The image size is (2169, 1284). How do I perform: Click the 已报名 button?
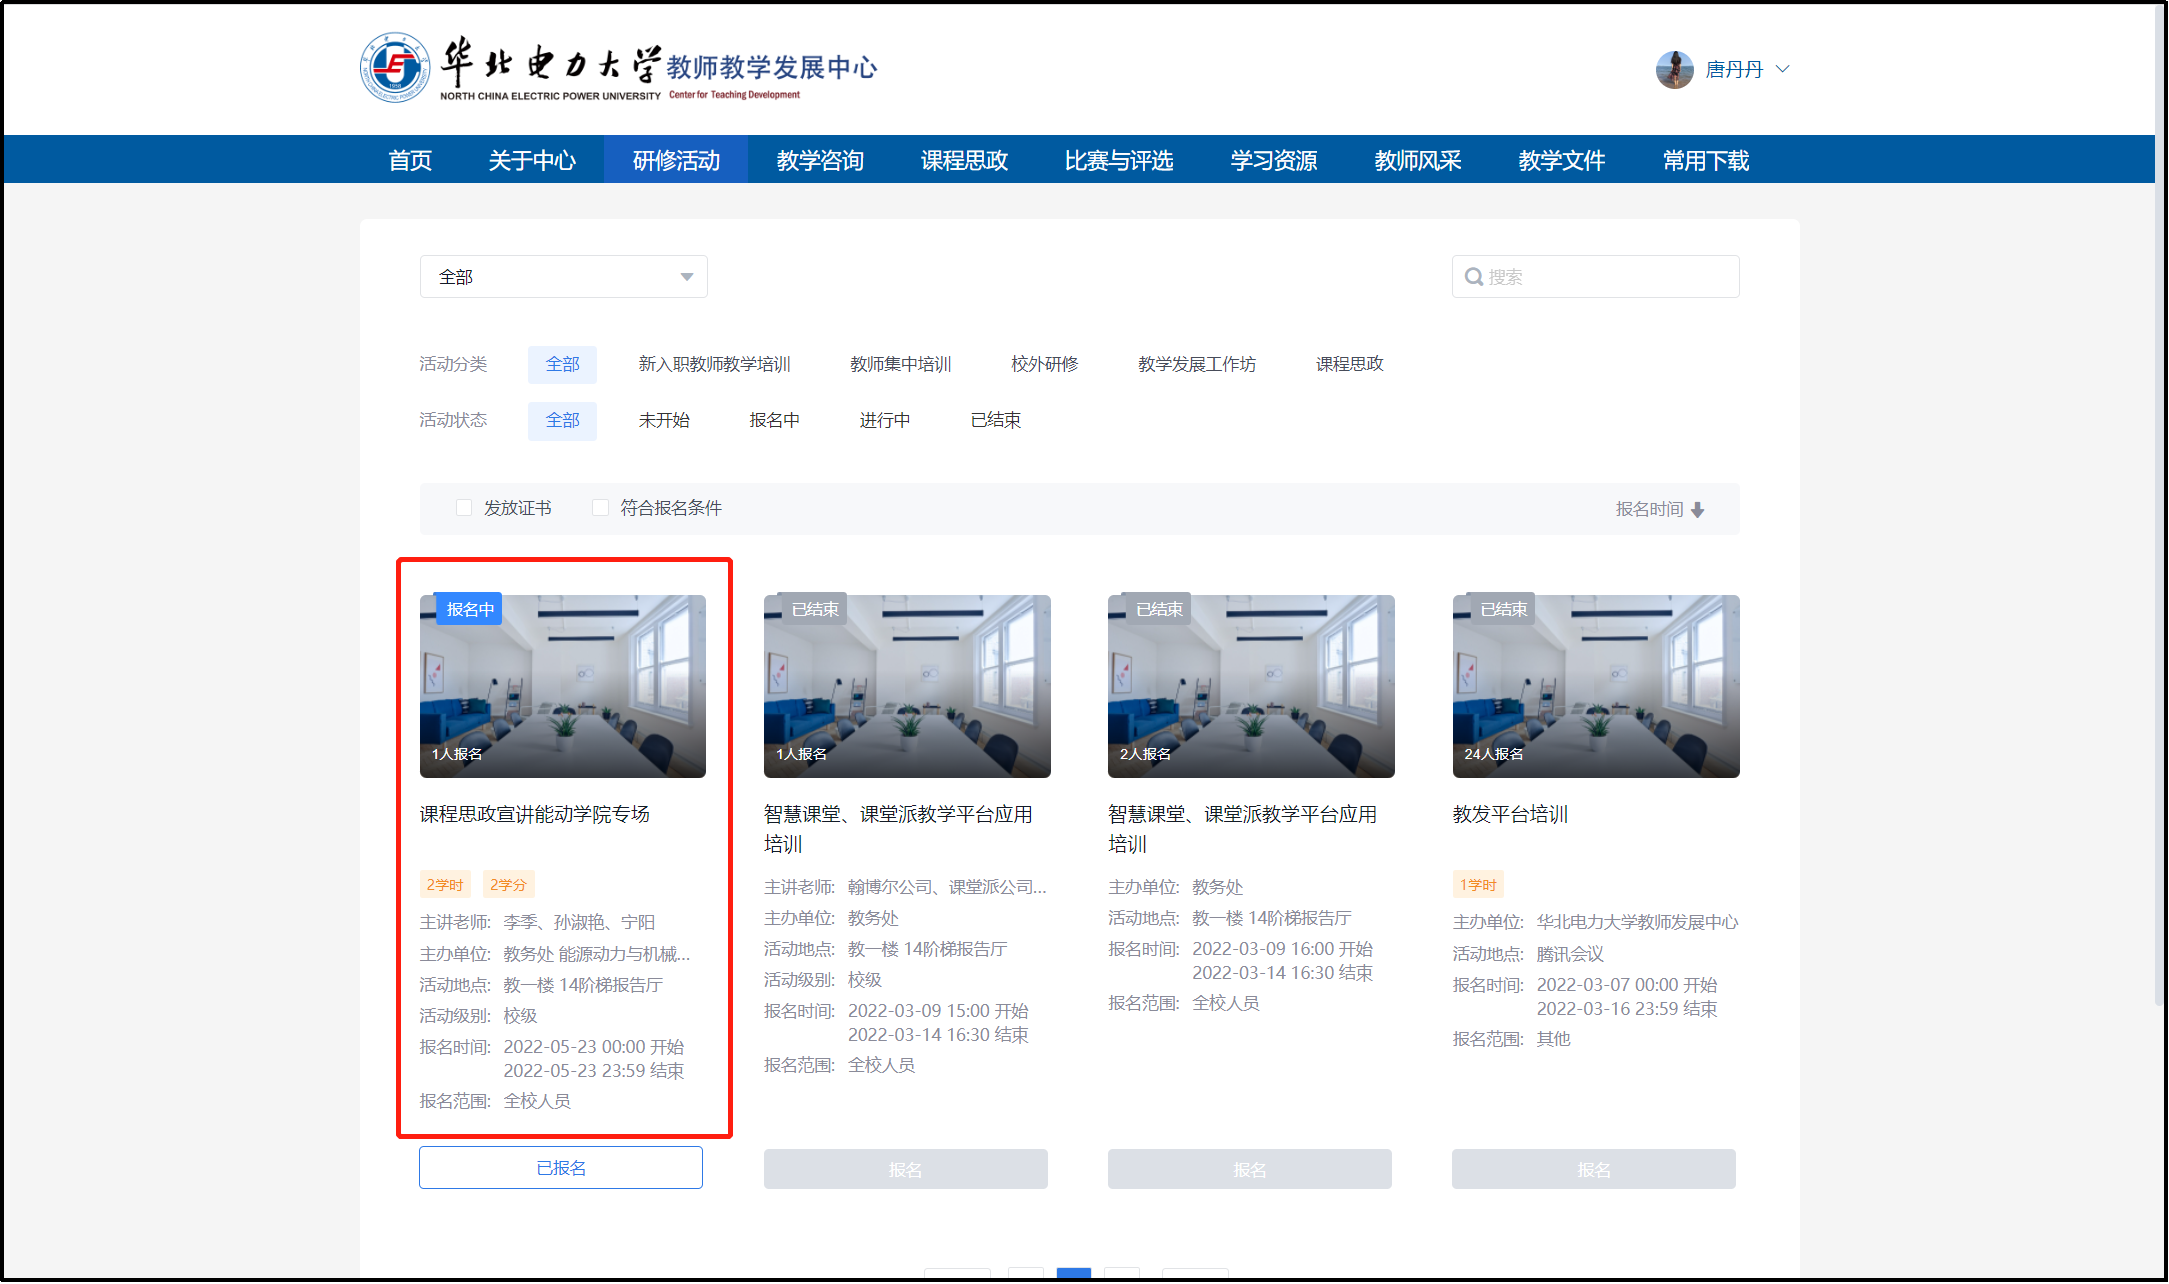(561, 1168)
